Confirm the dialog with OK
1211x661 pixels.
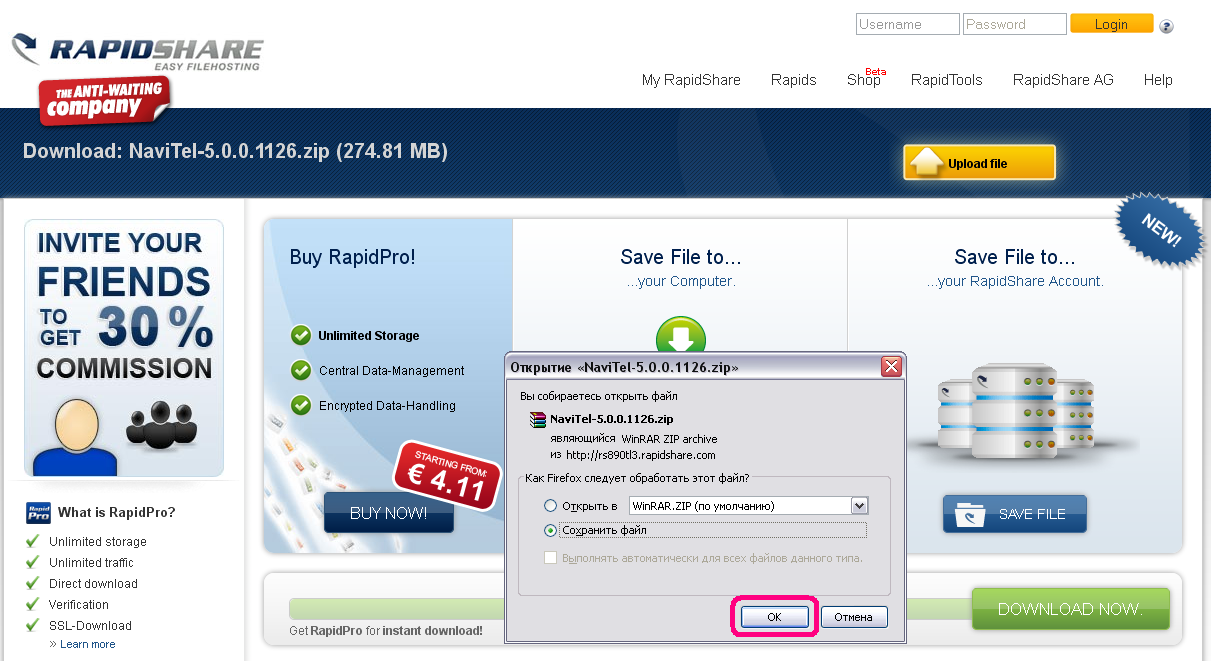coord(774,617)
